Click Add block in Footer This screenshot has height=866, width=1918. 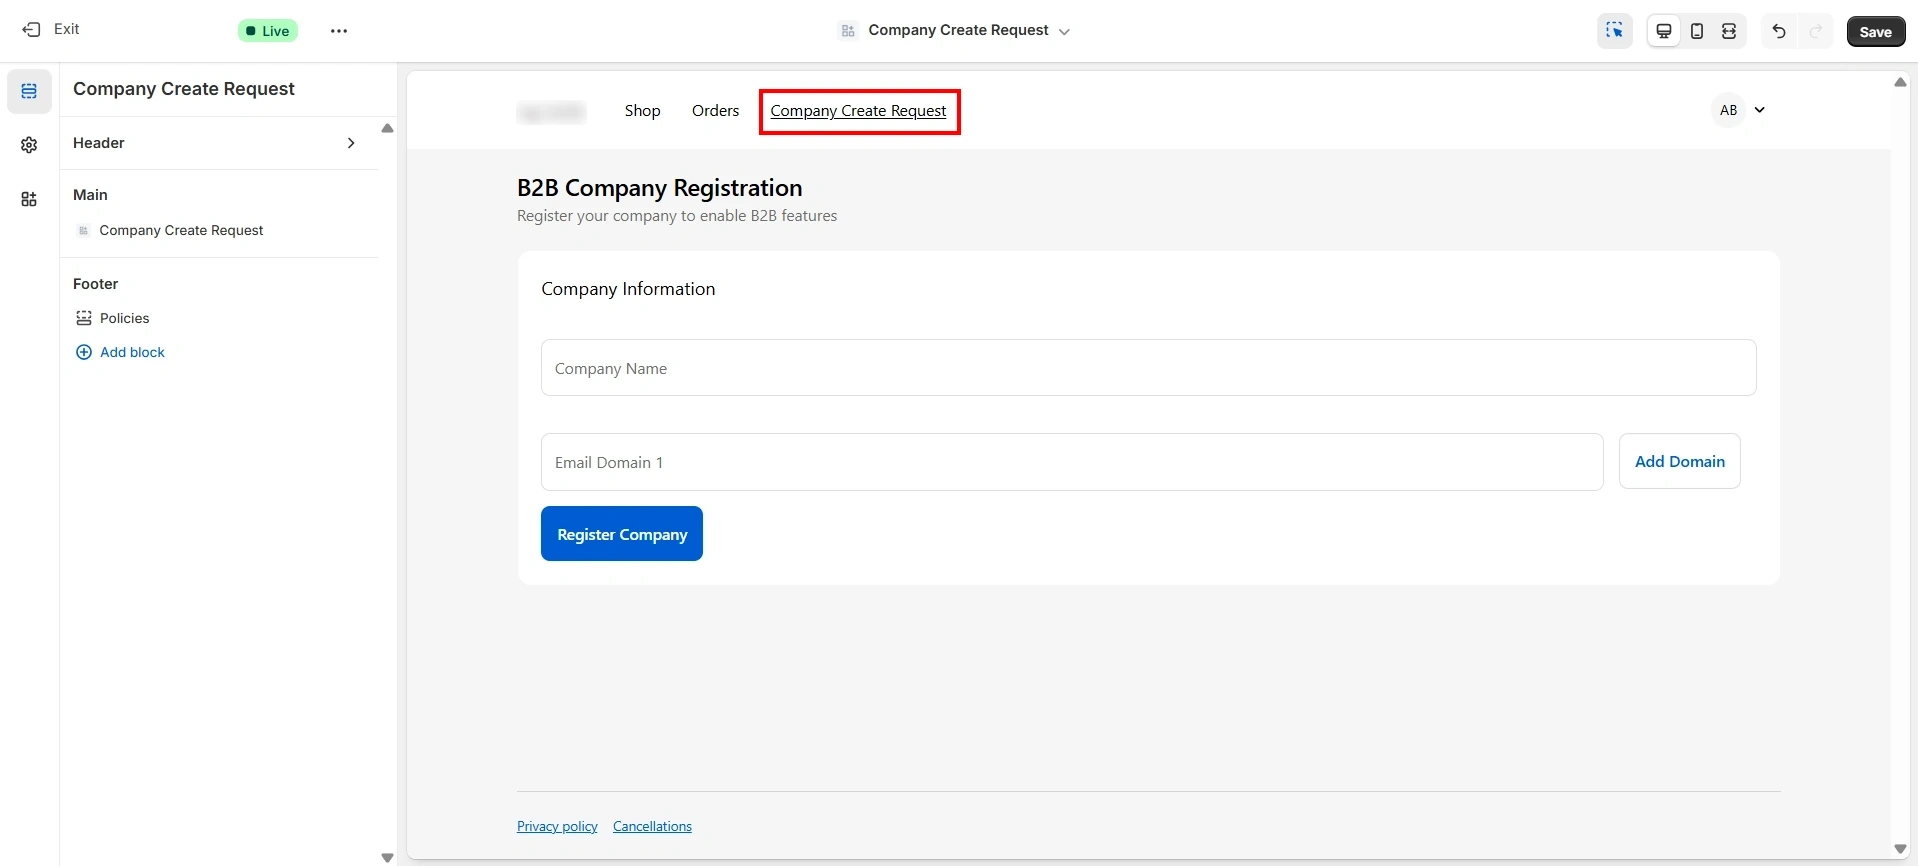click(132, 352)
